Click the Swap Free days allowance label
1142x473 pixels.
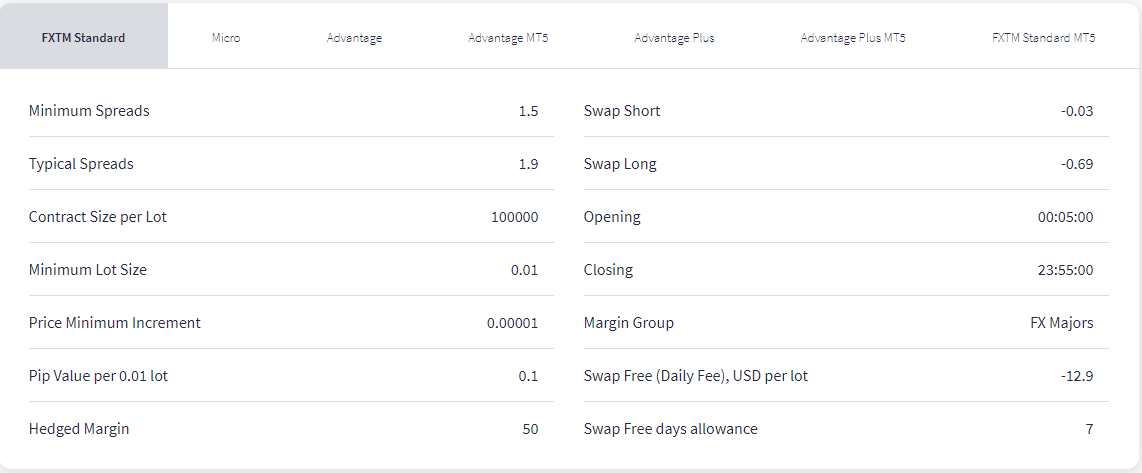pos(671,429)
